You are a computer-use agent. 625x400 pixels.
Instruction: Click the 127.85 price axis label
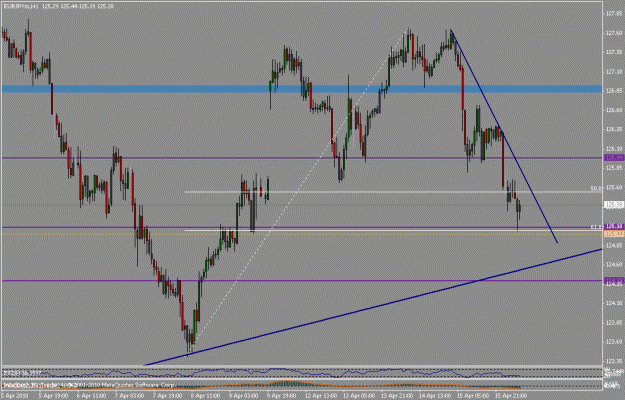coord(614,13)
